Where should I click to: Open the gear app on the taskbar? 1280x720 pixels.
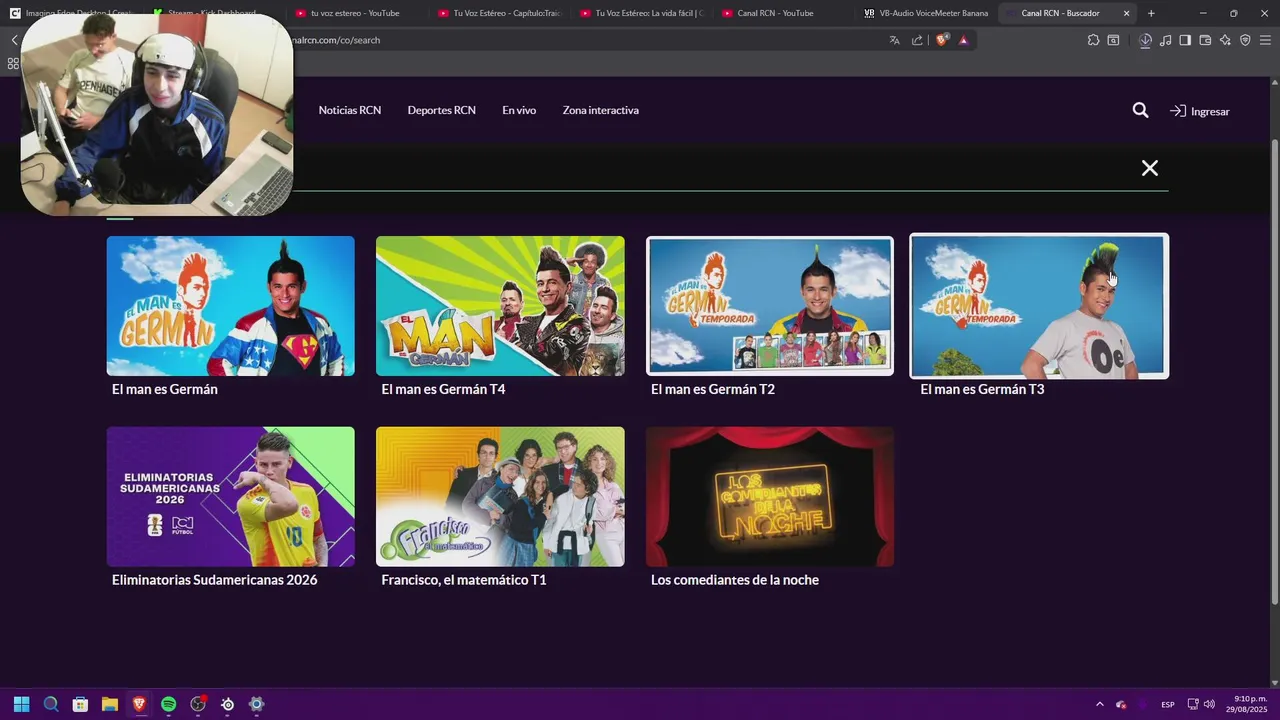pyautogui.click(x=257, y=704)
